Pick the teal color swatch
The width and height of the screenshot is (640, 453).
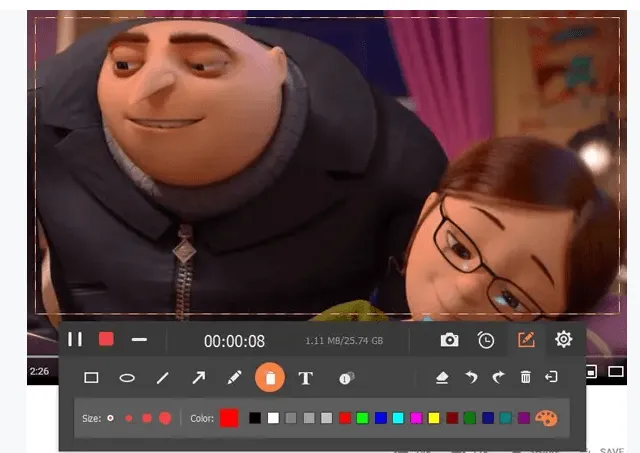coord(505,418)
